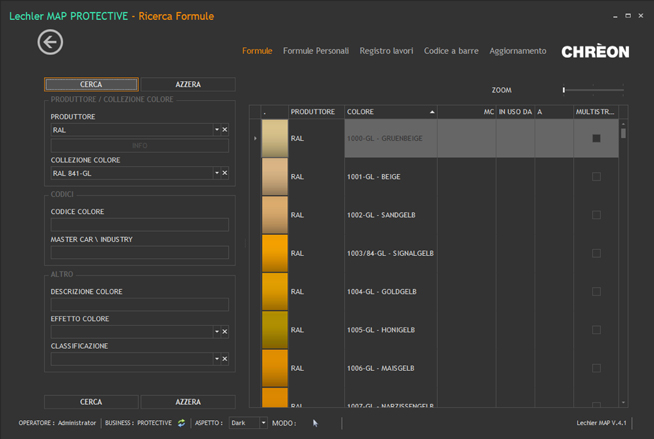Toggle Multistrato checkbox for 1003/84-GL Signalgelb

596,253
